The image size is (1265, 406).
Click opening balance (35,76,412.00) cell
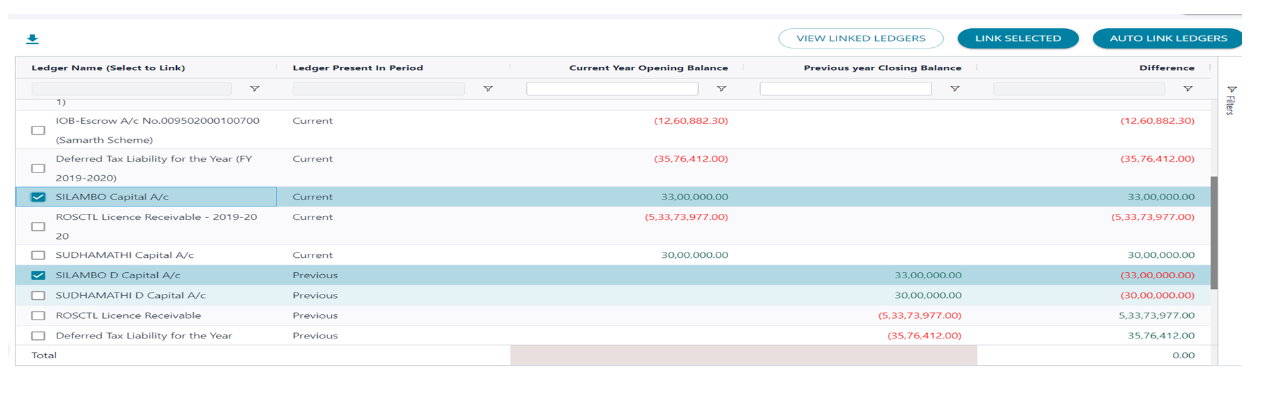click(691, 159)
